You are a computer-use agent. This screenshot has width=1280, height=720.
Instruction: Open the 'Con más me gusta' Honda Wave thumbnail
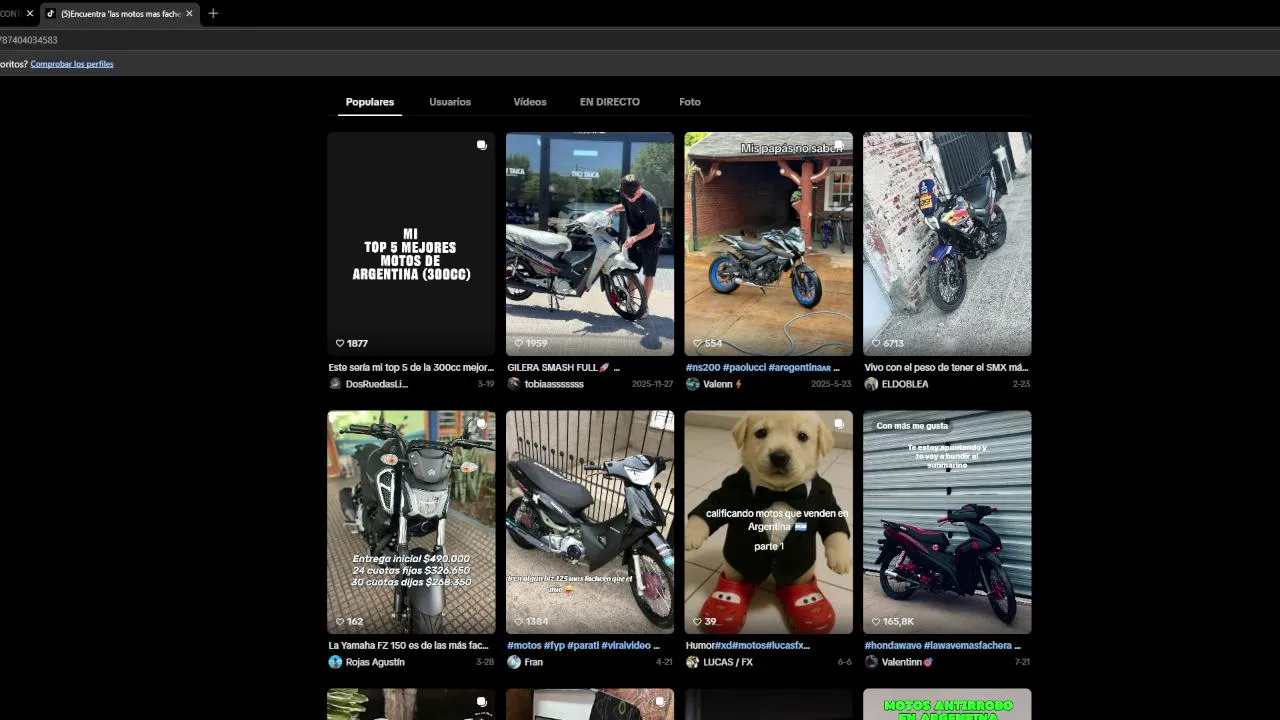pos(947,522)
